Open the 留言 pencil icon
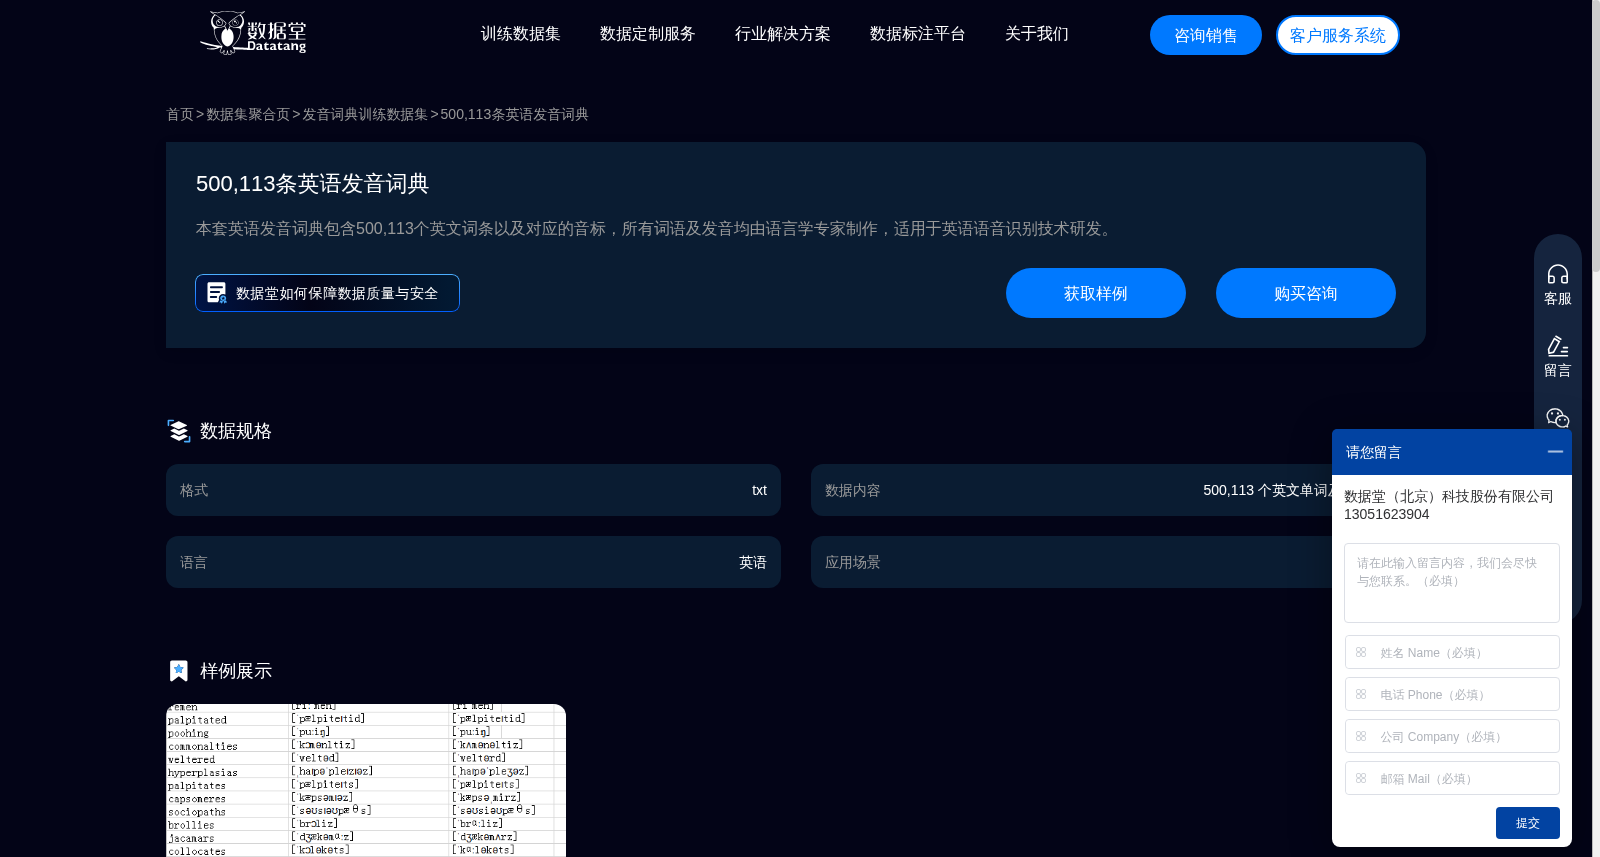This screenshot has width=1600, height=857. [1558, 346]
